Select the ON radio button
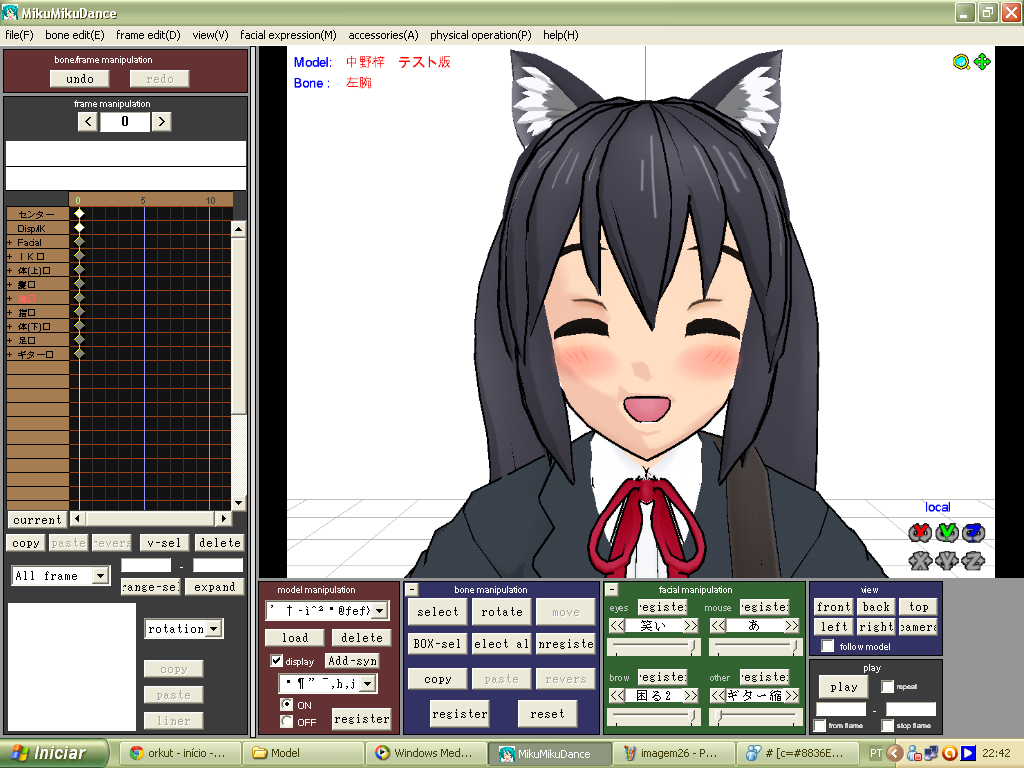The height and width of the screenshot is (768, 1024). point(286,705)
